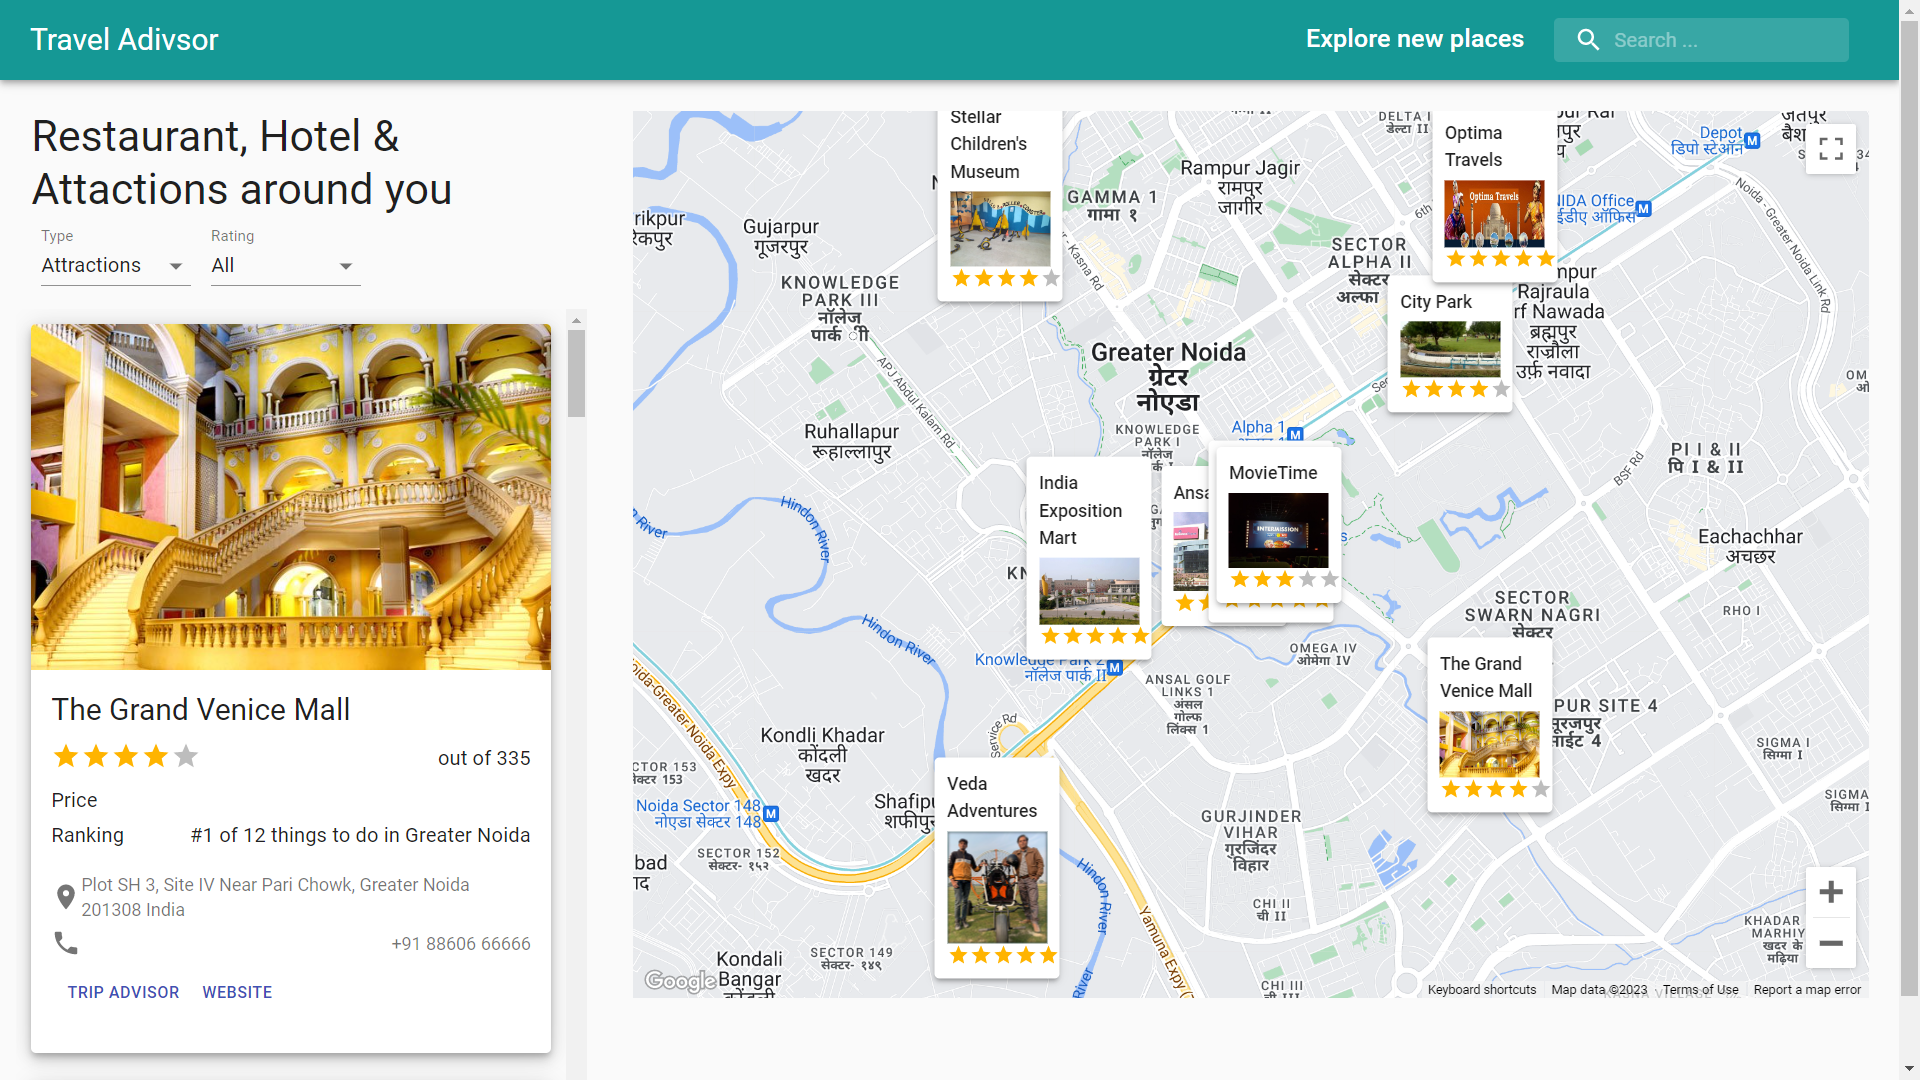Open the WEBSITE link
1920x1080 pixels.
pyautogui.click(x=237, y=992)
